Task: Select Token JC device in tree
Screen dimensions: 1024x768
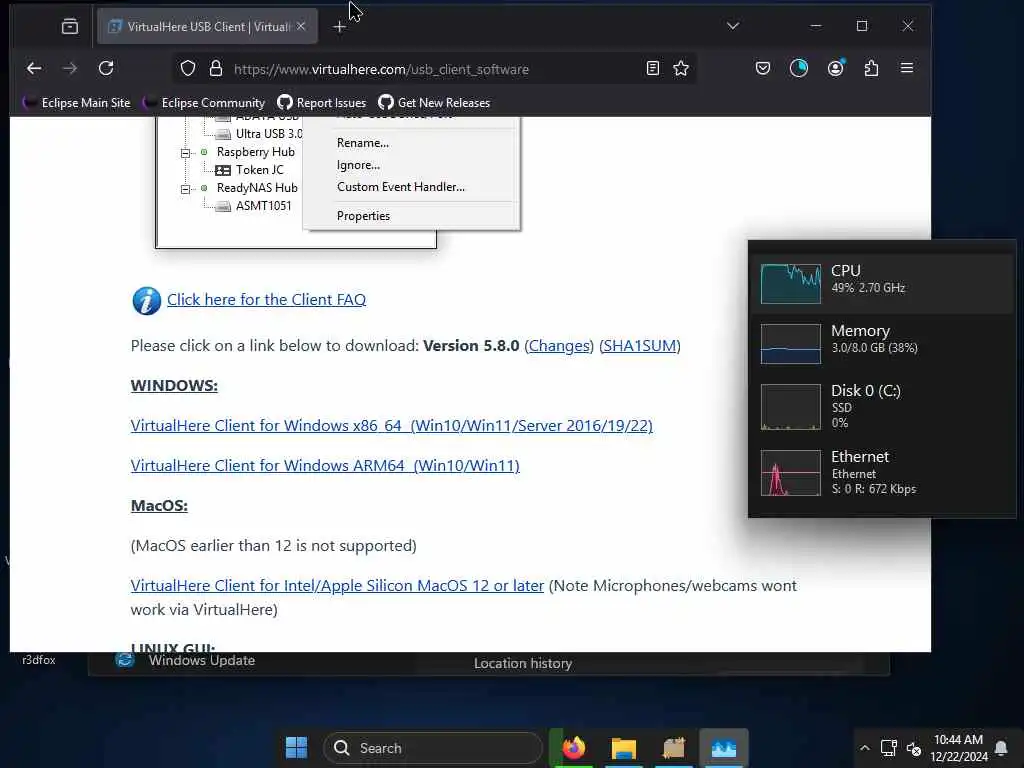Action: click(249, 170)
